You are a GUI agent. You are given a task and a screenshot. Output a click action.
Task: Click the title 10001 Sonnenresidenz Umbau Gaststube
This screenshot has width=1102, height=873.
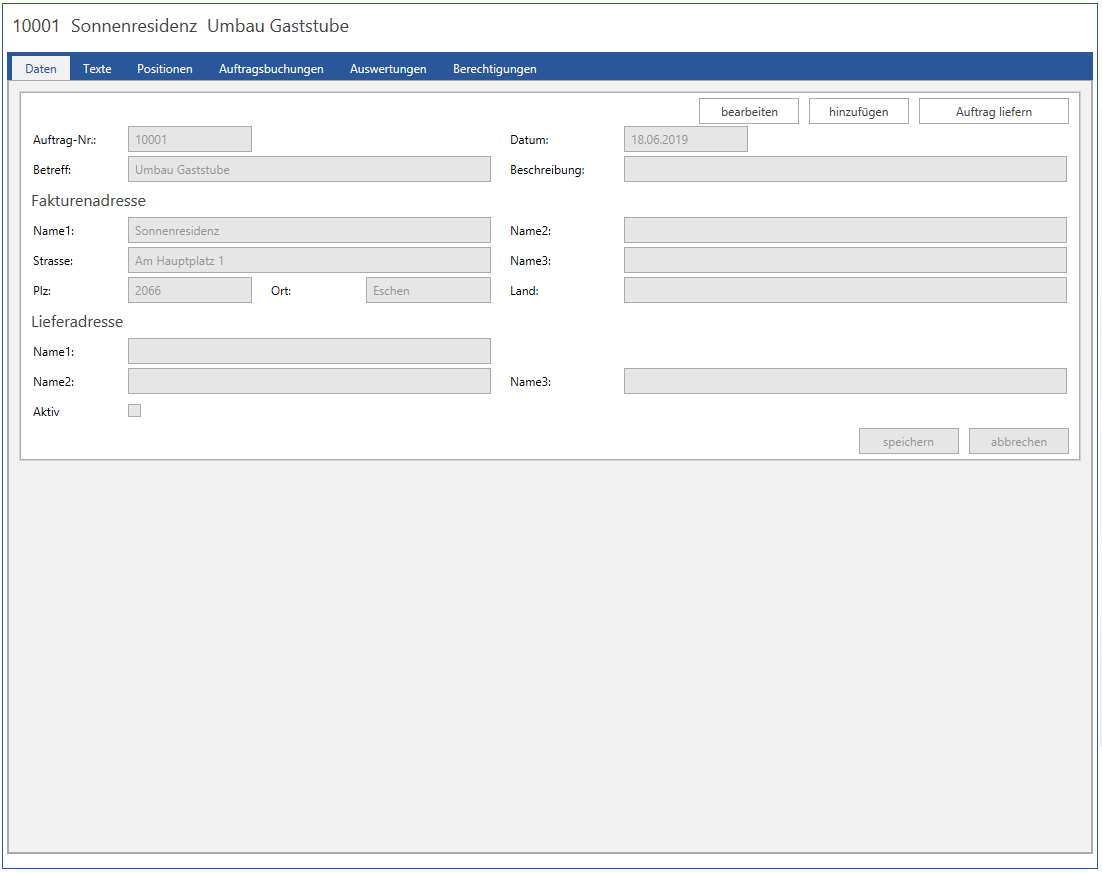pos(181,26)
